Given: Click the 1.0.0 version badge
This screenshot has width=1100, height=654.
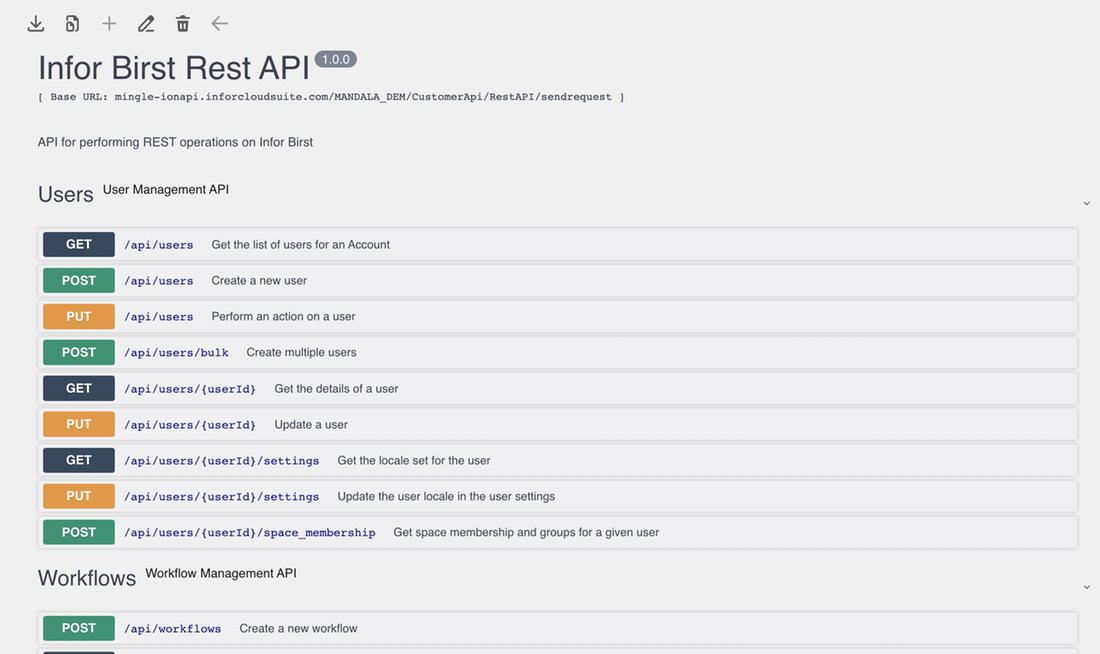Looking at the screenshot, I should (x=335, y=58).
